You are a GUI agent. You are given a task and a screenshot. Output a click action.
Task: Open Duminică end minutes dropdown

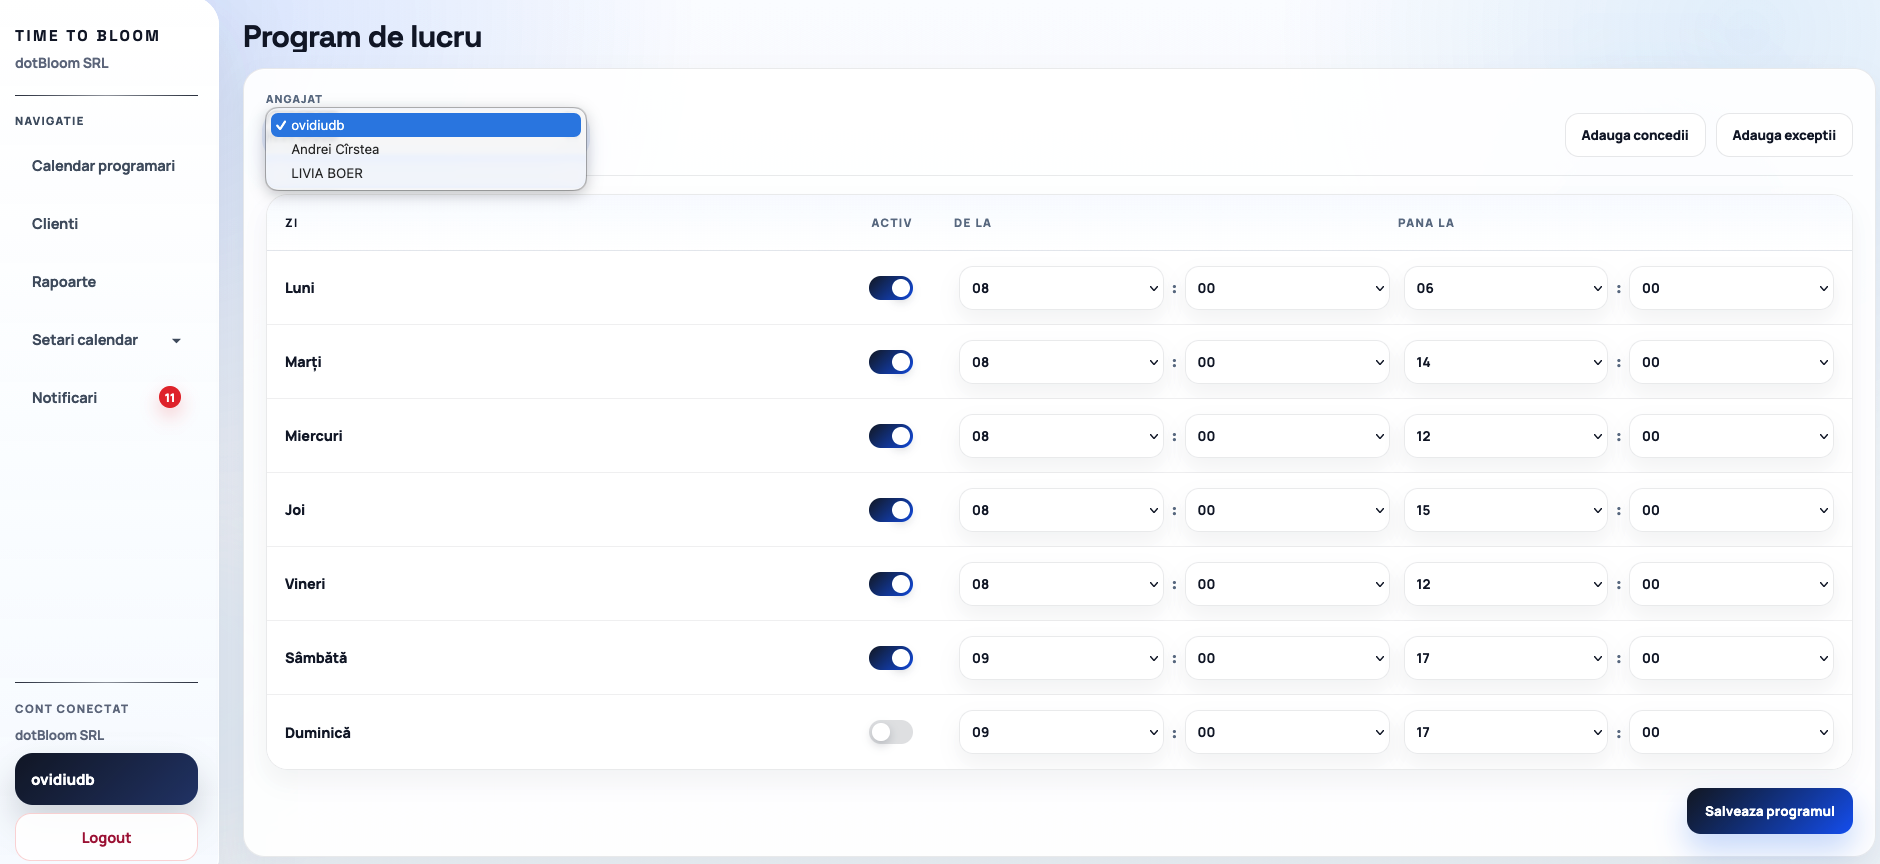tap(1731, 732)
